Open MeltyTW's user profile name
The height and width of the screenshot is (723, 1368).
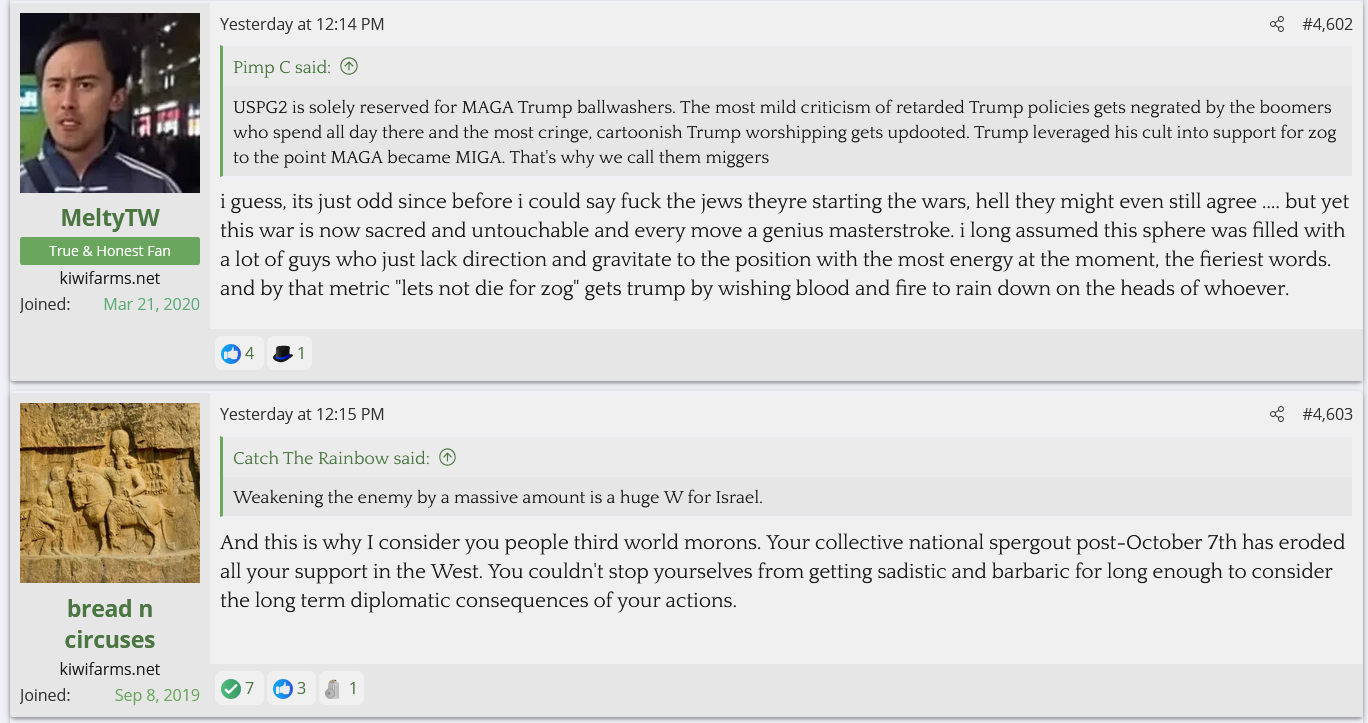tap(110, 218)
